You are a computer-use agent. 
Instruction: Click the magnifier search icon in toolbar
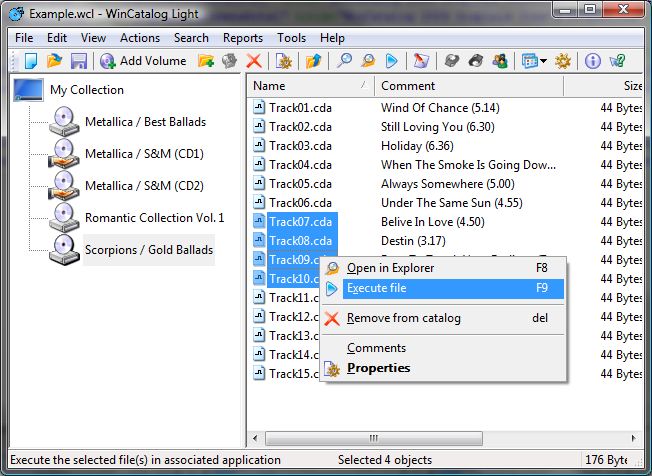[x=345, y=61]
